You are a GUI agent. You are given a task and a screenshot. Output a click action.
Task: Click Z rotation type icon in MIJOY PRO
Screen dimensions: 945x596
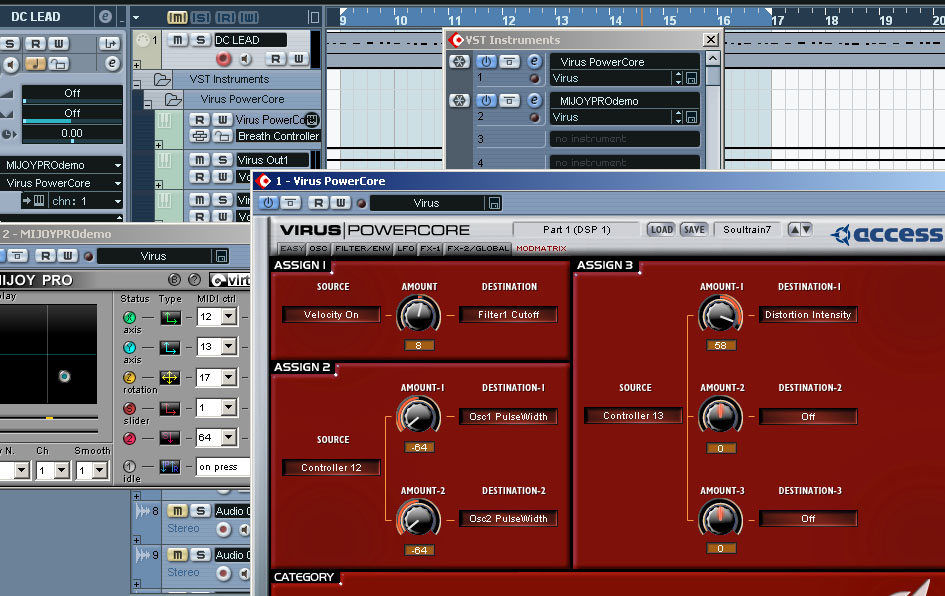click(170, 377)
